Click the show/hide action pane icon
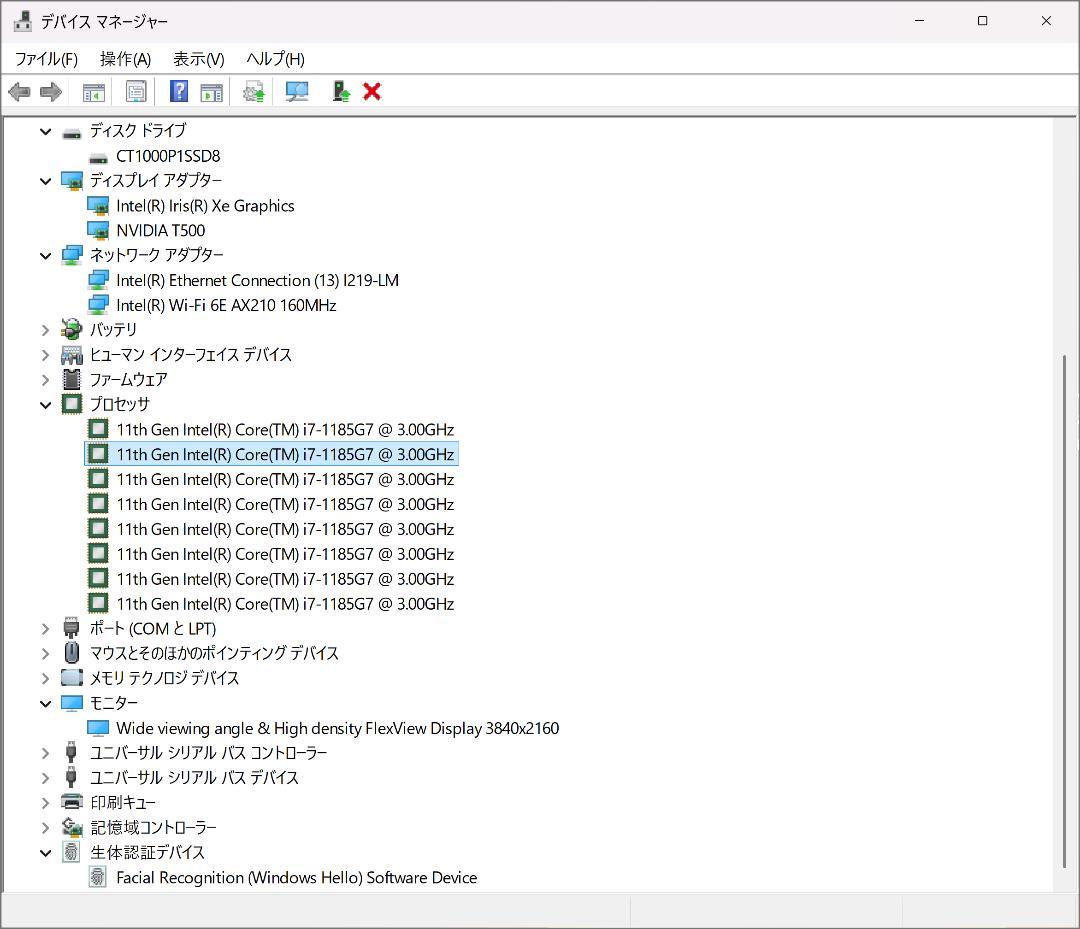The image size is (1080, 929). click(211, 91)
